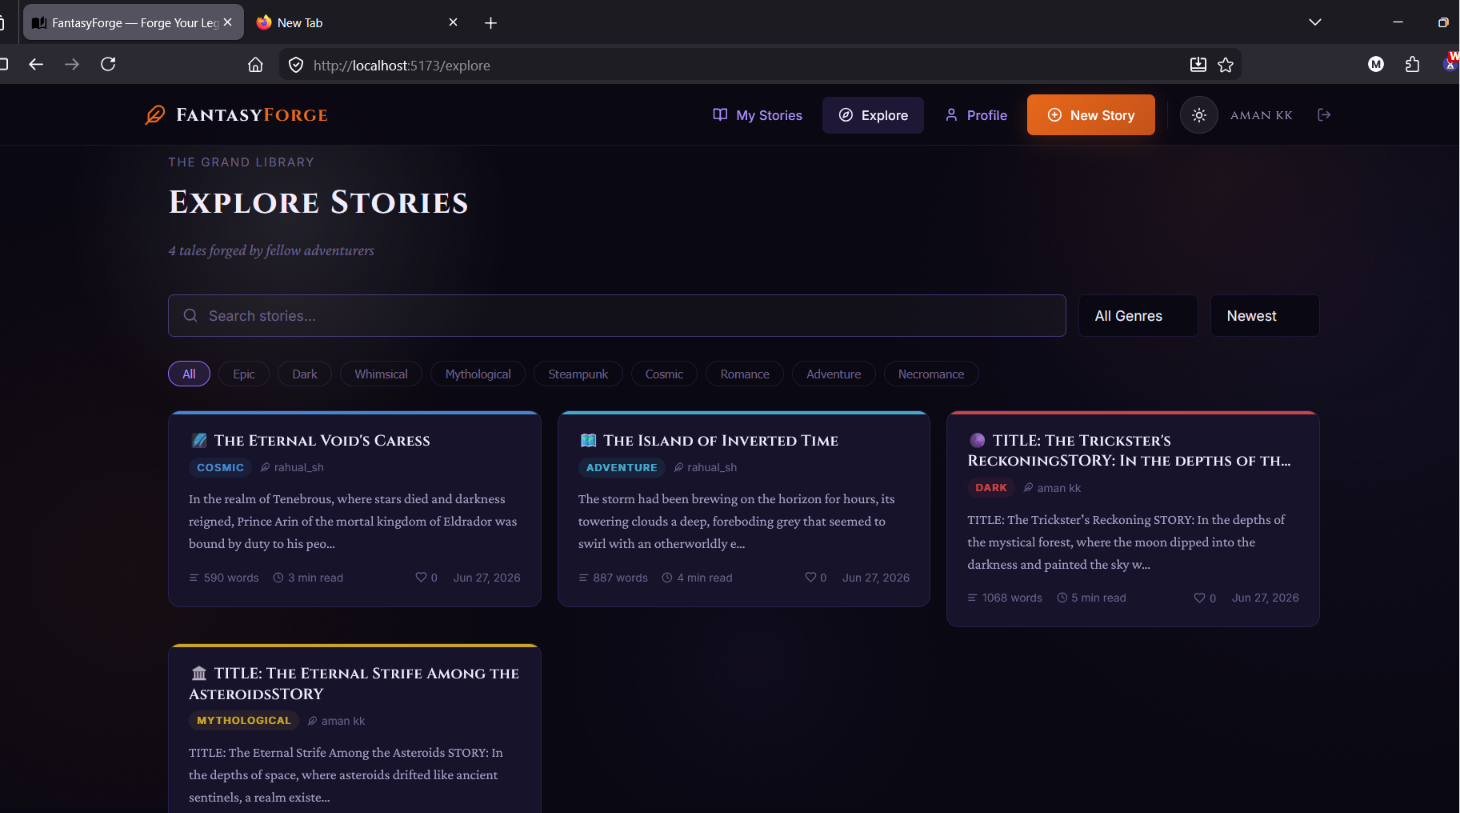The width and height of the screenshot is (1460, 813).
Task: Go to the Profile page
Action: pos(976,115)
